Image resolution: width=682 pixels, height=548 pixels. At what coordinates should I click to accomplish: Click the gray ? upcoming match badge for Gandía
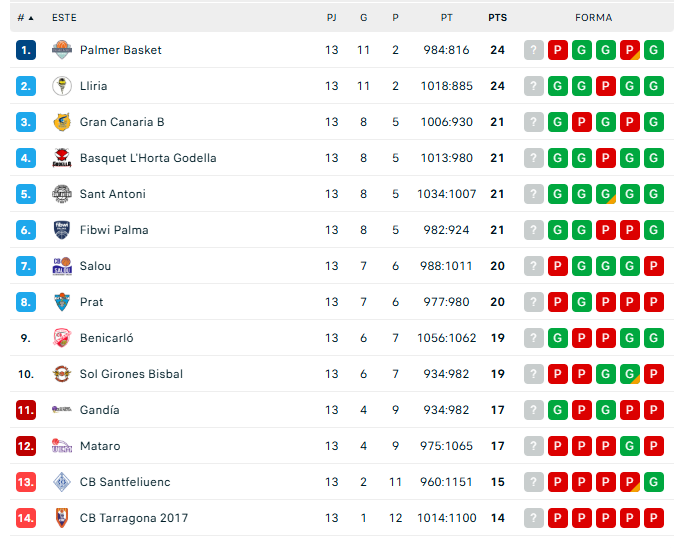coord(534,410)
